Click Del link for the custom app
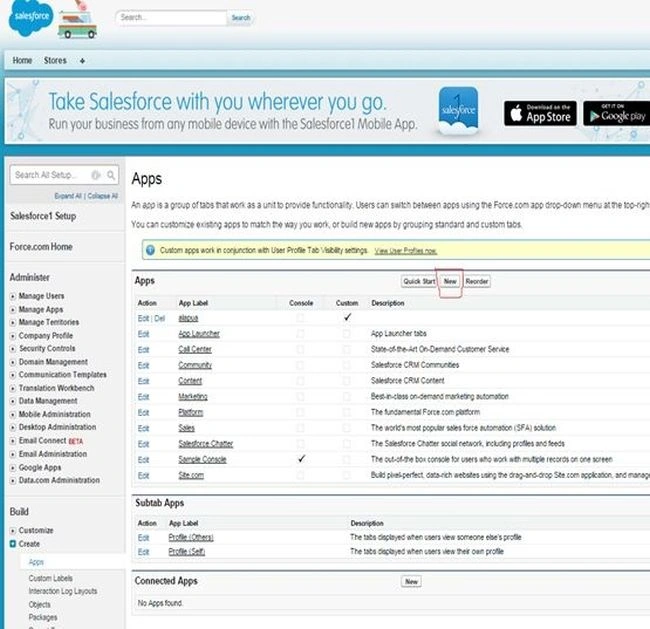Image resolution: width=650 pixels, height=629 pixels. [160, 318]
